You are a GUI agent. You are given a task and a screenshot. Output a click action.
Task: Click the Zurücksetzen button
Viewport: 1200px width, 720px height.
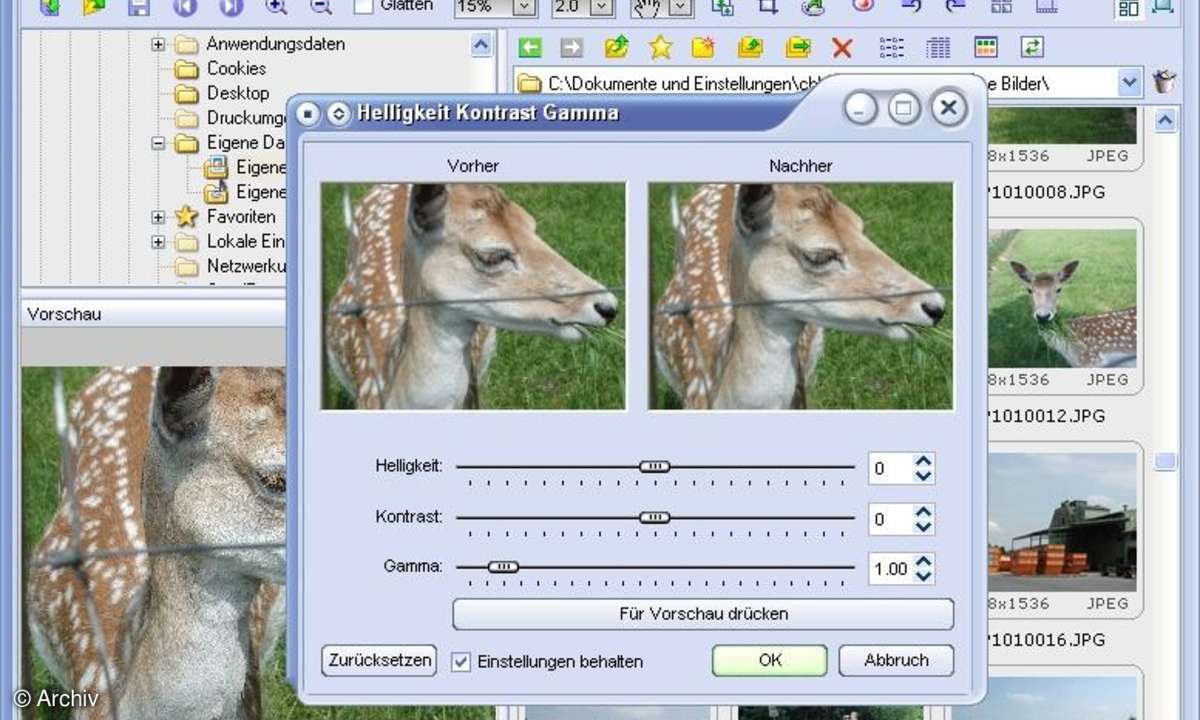pyautogui.click(x=379, y=660)
